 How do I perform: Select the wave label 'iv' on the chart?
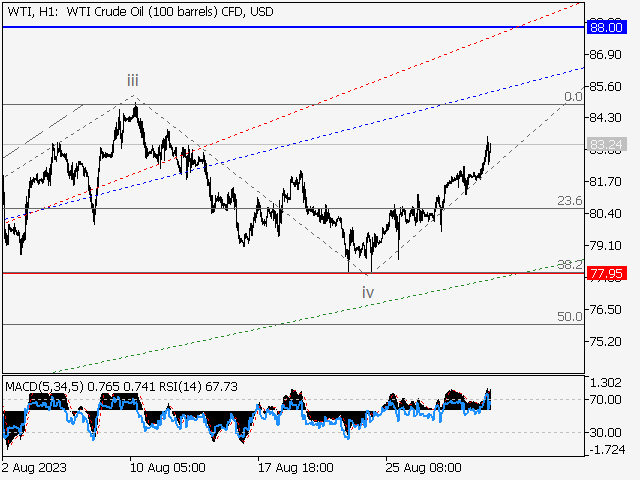point(368,292)
